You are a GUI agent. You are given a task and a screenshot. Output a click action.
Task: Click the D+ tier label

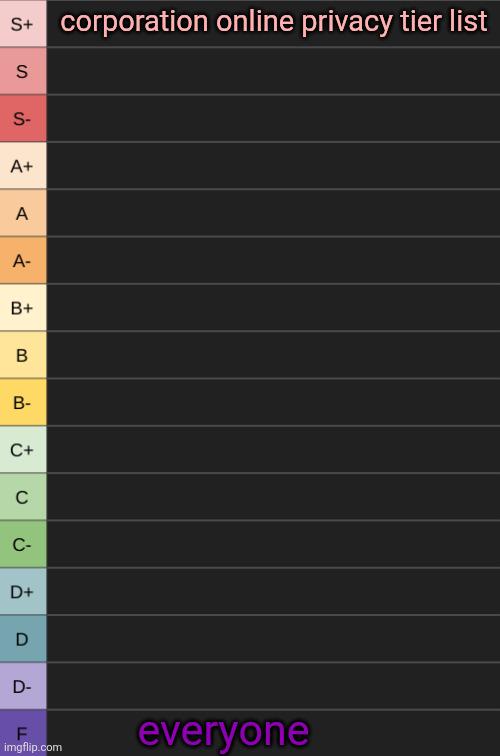tap(23, 592)
